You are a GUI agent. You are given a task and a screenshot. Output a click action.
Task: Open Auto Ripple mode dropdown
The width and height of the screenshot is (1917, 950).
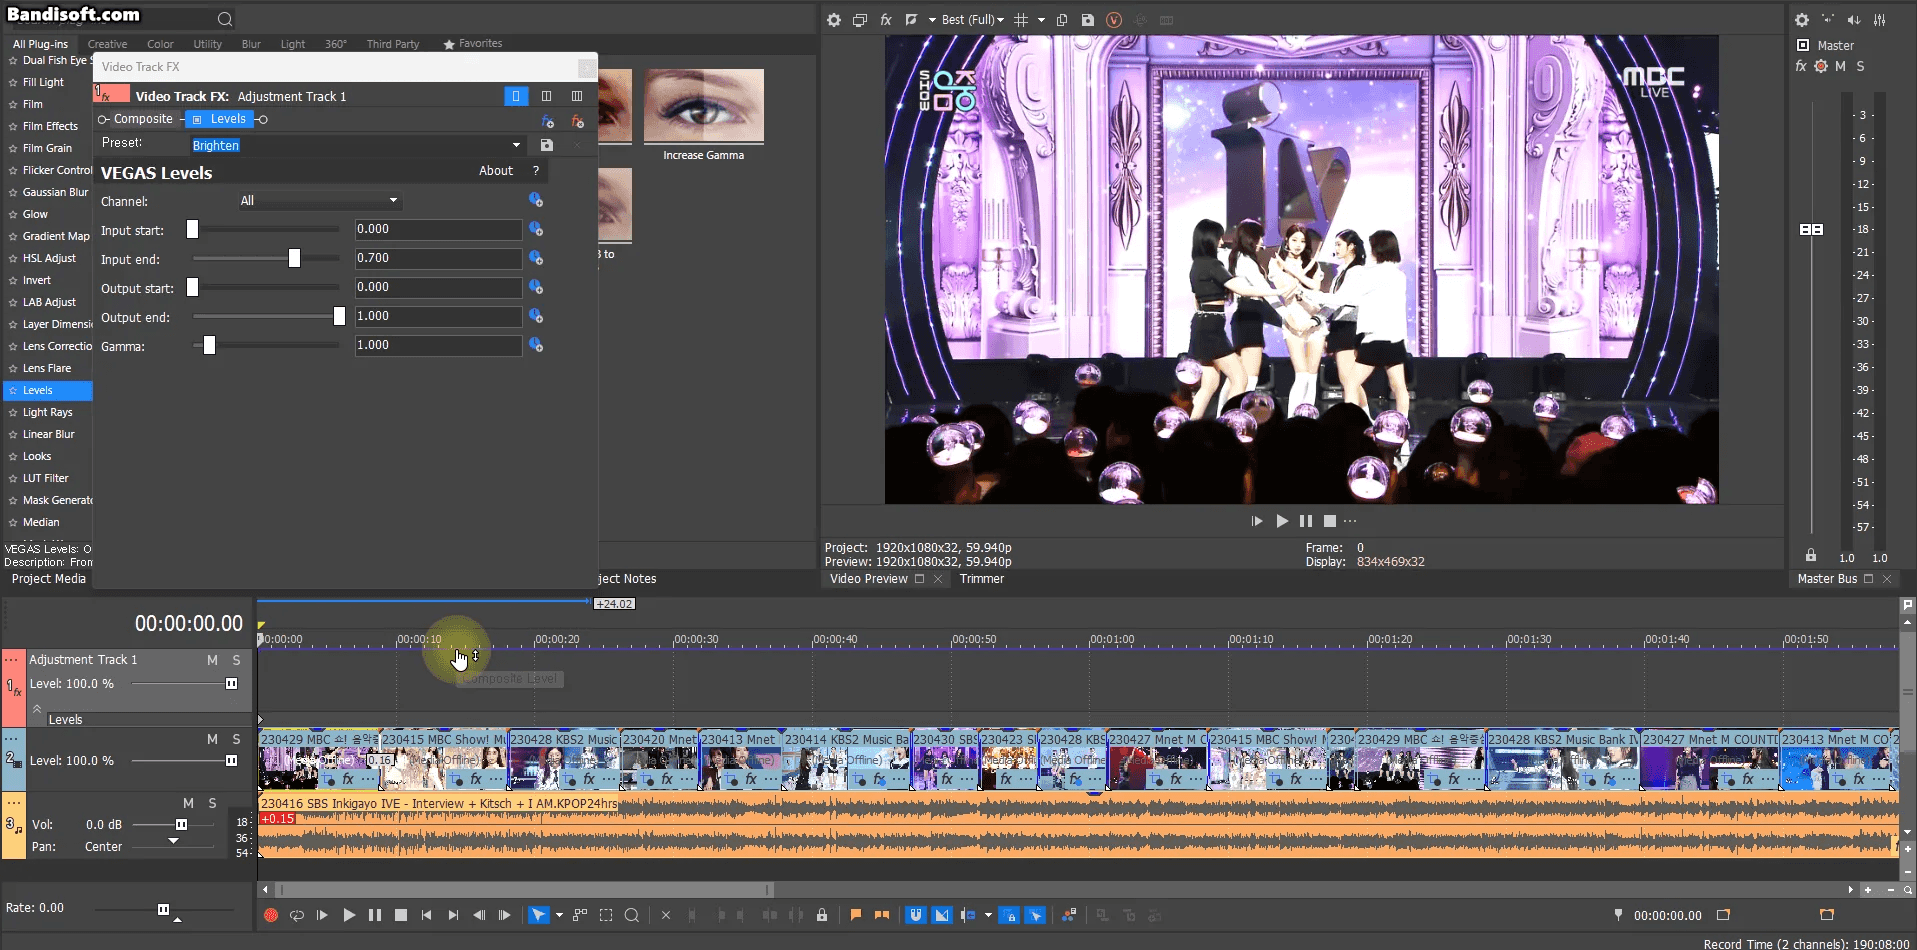click(x=988, y=915)
